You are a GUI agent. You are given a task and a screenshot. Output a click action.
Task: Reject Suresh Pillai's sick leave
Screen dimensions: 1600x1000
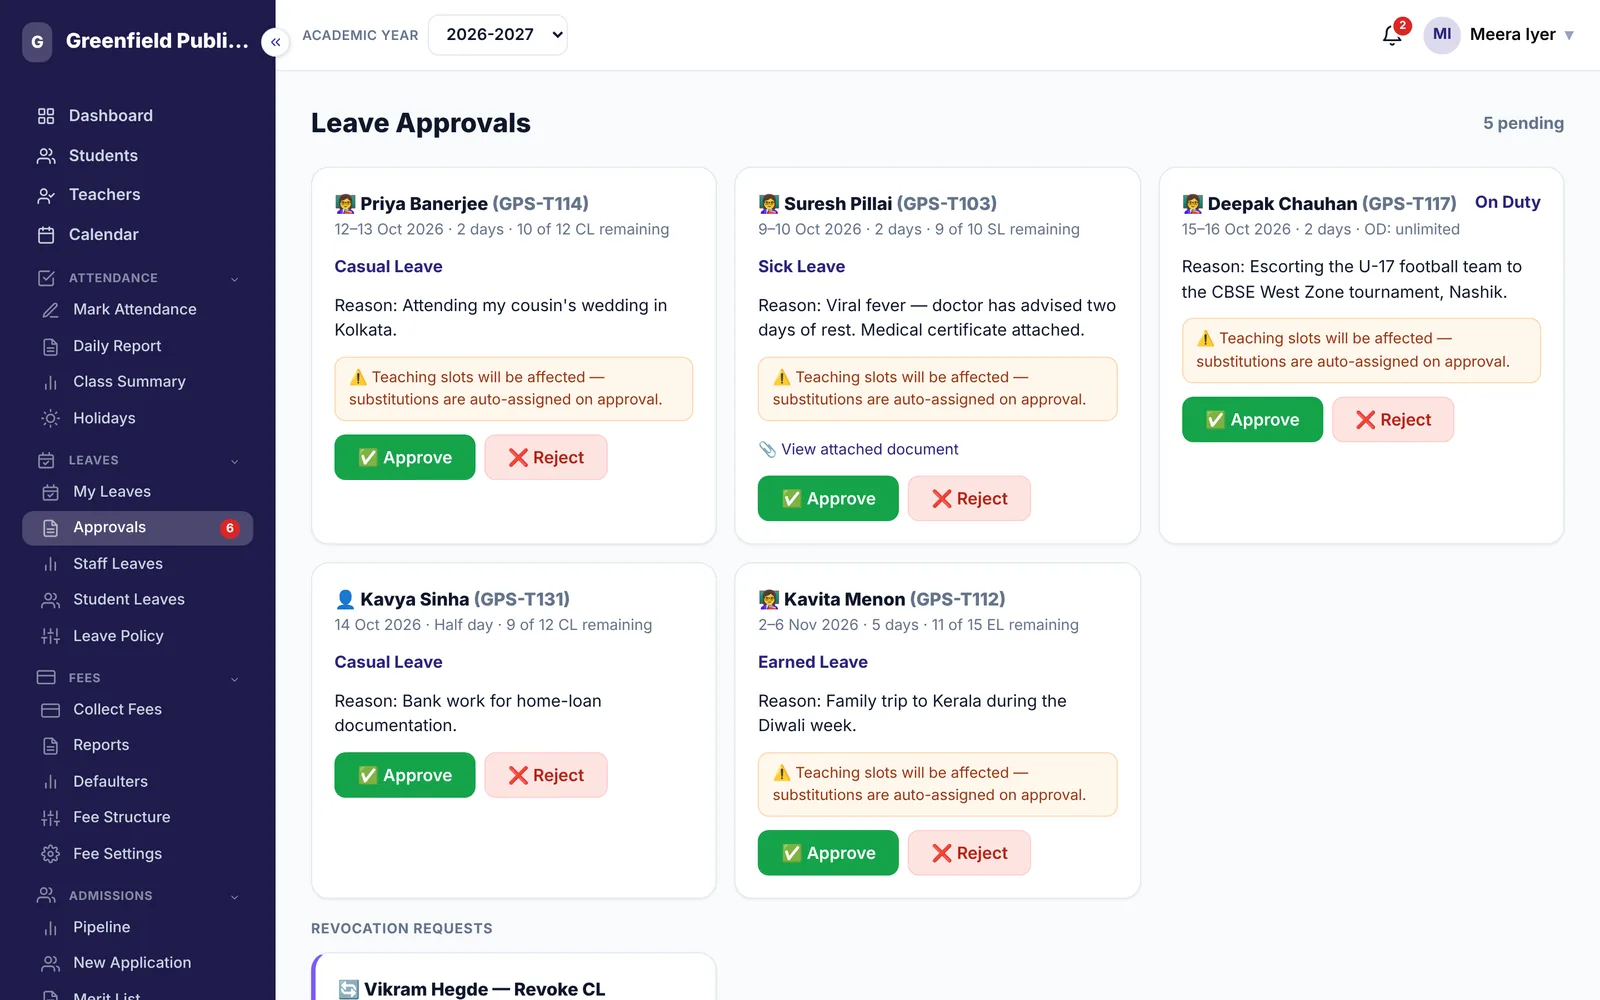click(969, 499)
